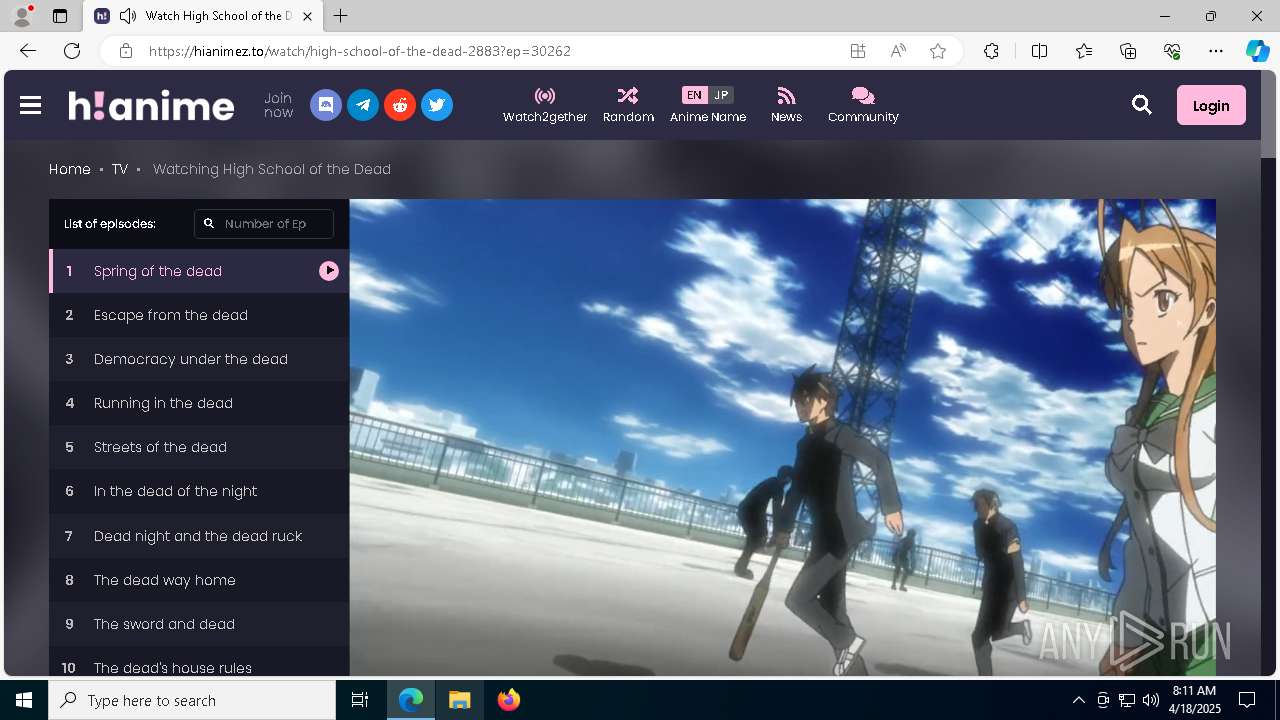This screenshot has height=720, width=1280.
Task: Add this page to favorites
Action: [938, 51]
